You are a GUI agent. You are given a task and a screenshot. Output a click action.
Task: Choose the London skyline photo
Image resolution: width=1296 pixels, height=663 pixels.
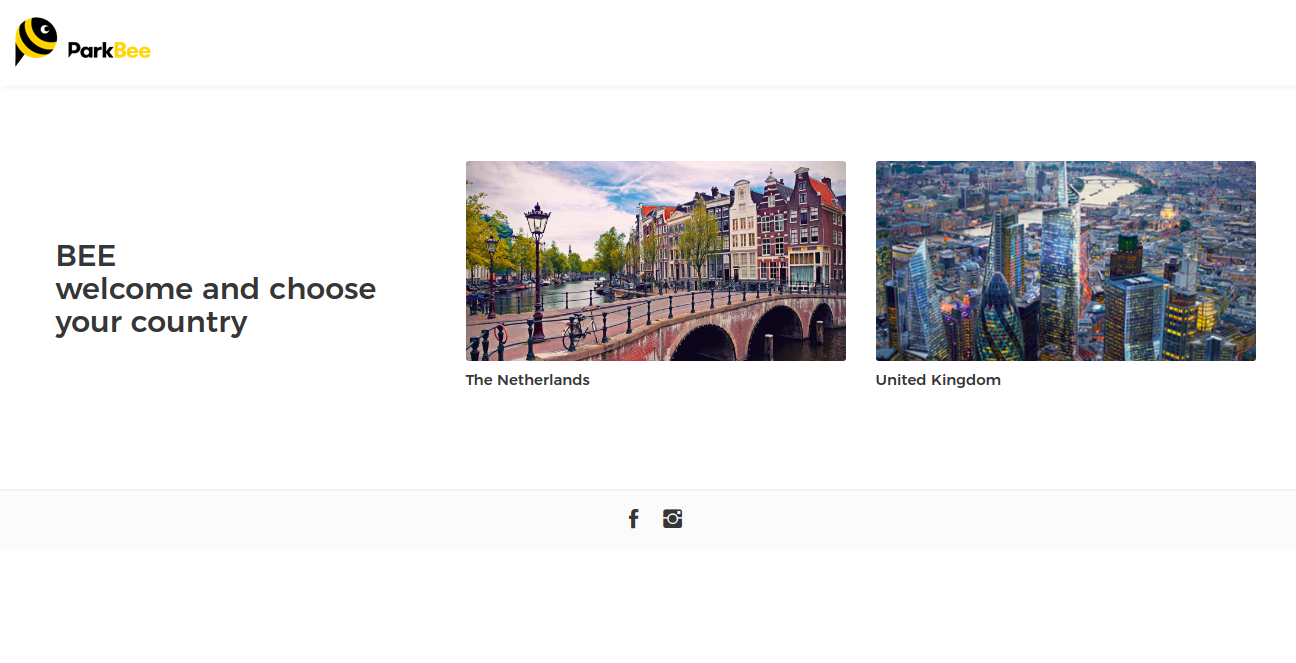(x=1066, y=261)
